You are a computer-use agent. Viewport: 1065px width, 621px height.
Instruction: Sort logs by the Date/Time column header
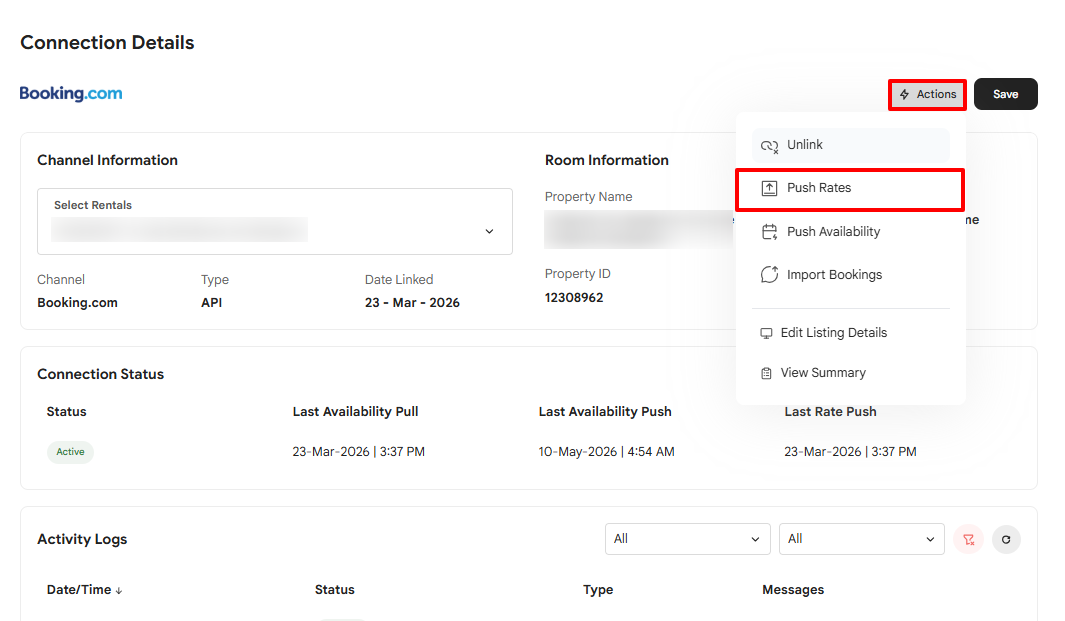(84, 590)
